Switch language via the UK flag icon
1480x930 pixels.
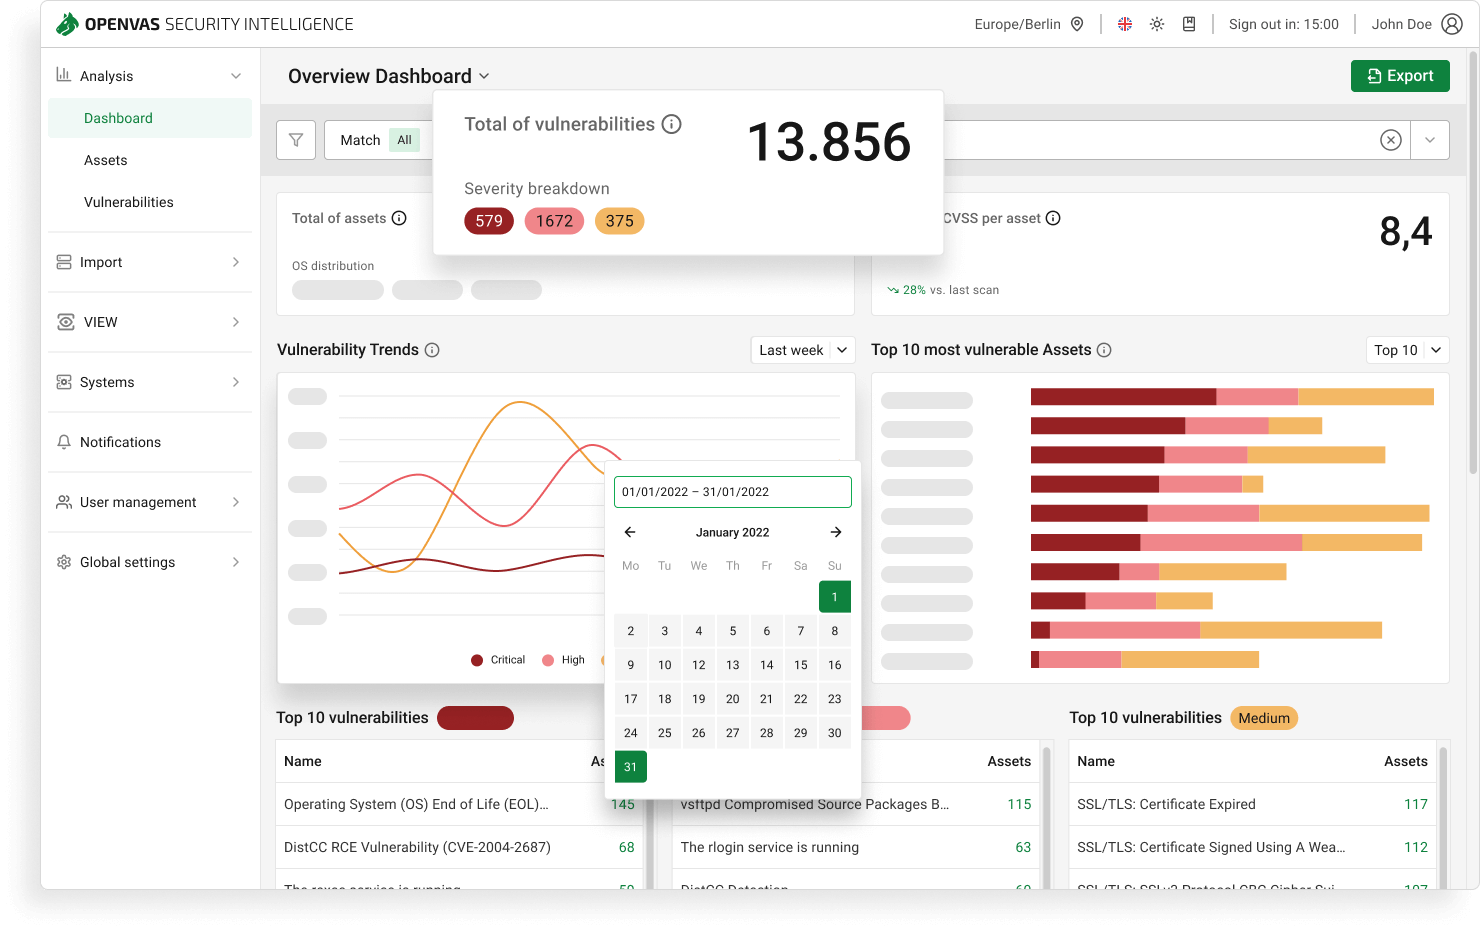(1124, 23)
